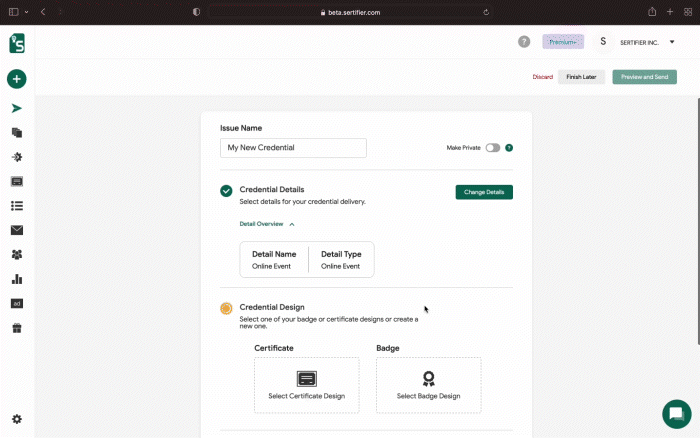Click the Discard link
The width and height of the screenshot is (700, 438).
542,77
